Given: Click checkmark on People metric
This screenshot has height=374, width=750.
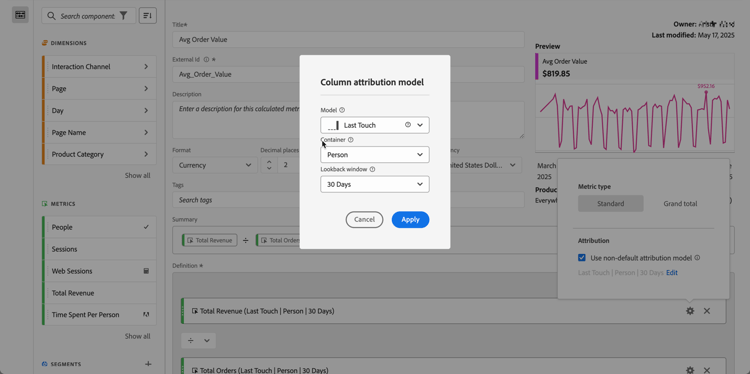Looking at the screenshot, I should [146, 227].
